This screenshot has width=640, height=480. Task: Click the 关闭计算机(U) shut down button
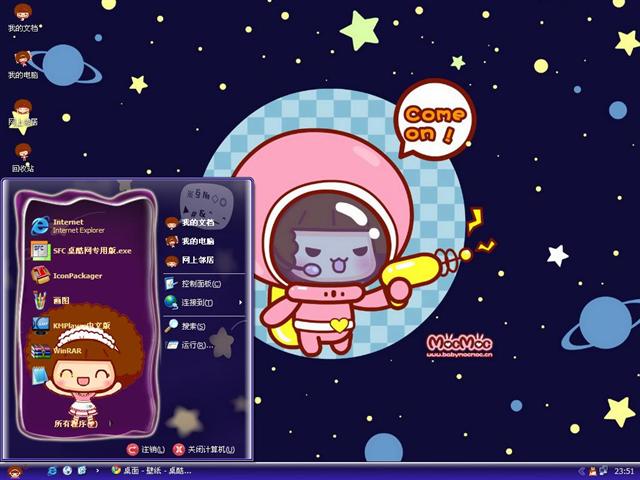pyautogui.click(x=203, y=449)
